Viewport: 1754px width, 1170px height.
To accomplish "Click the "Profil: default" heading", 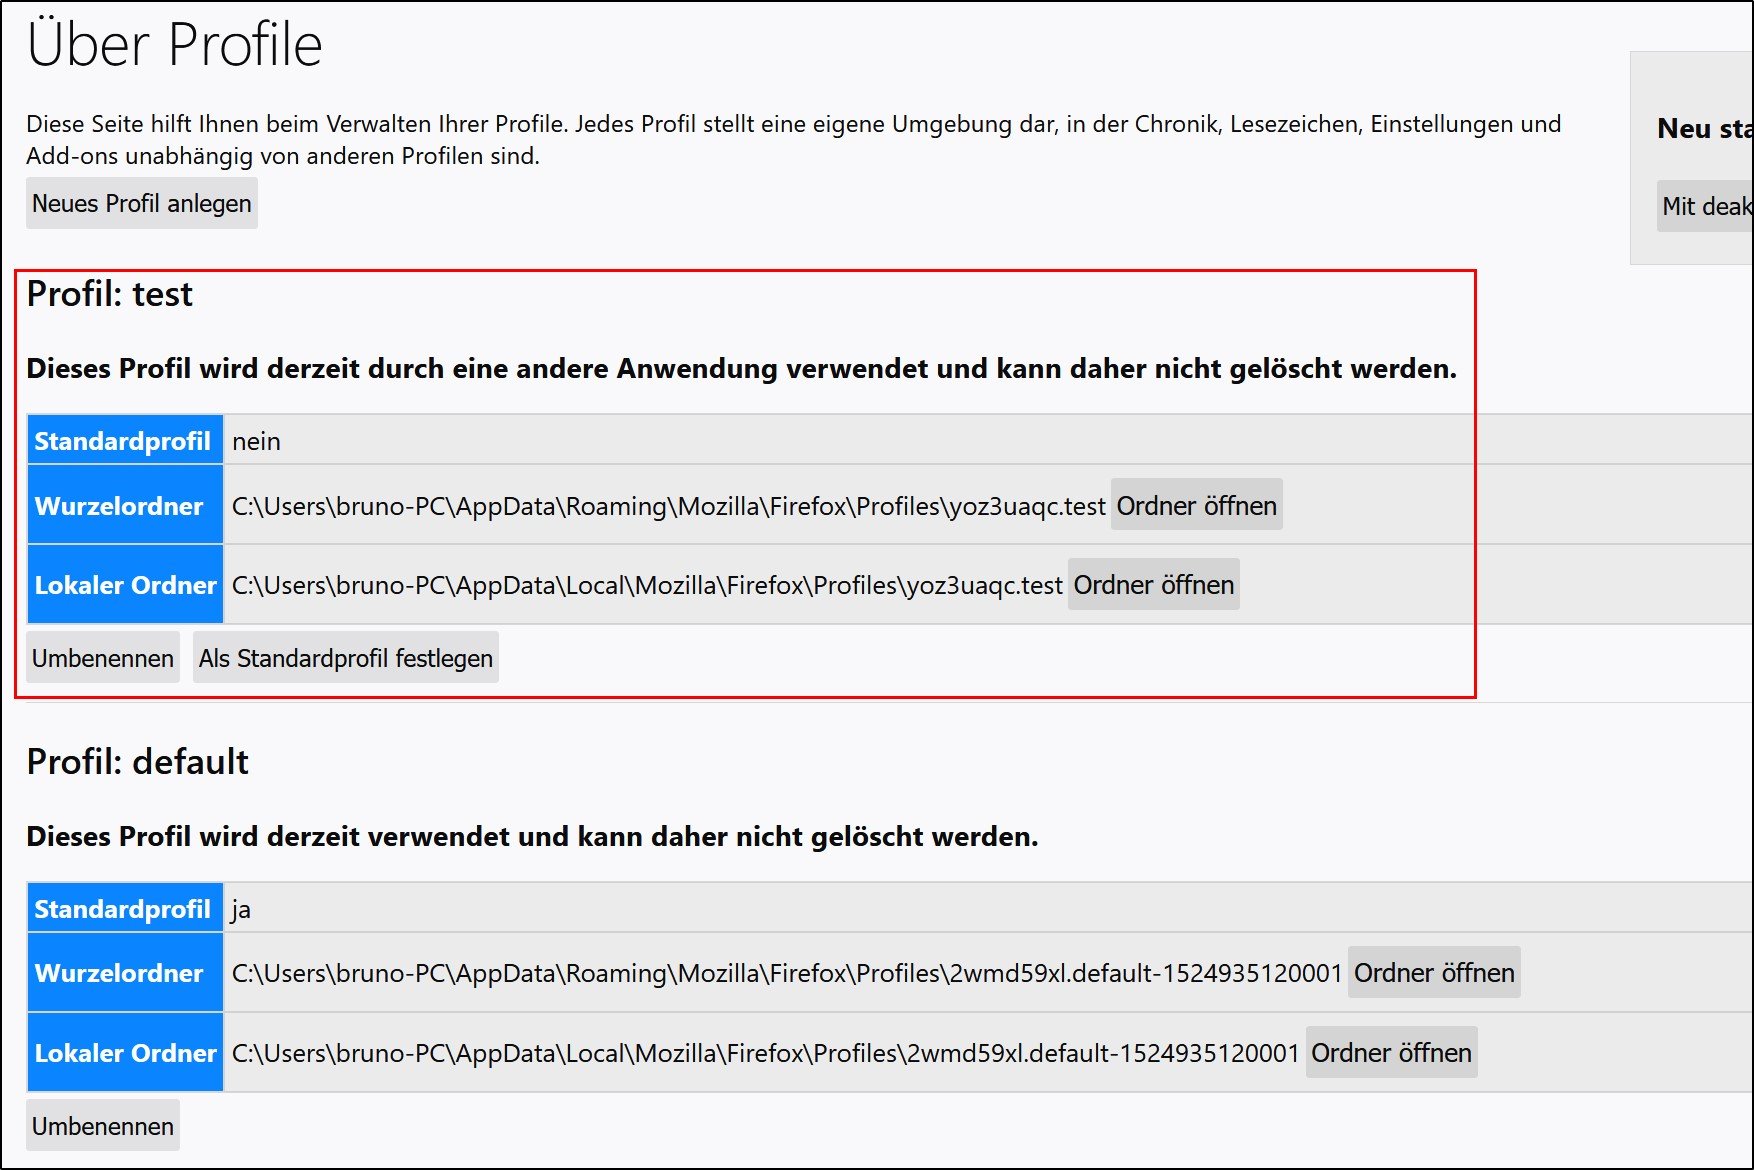I will (137, 762).
